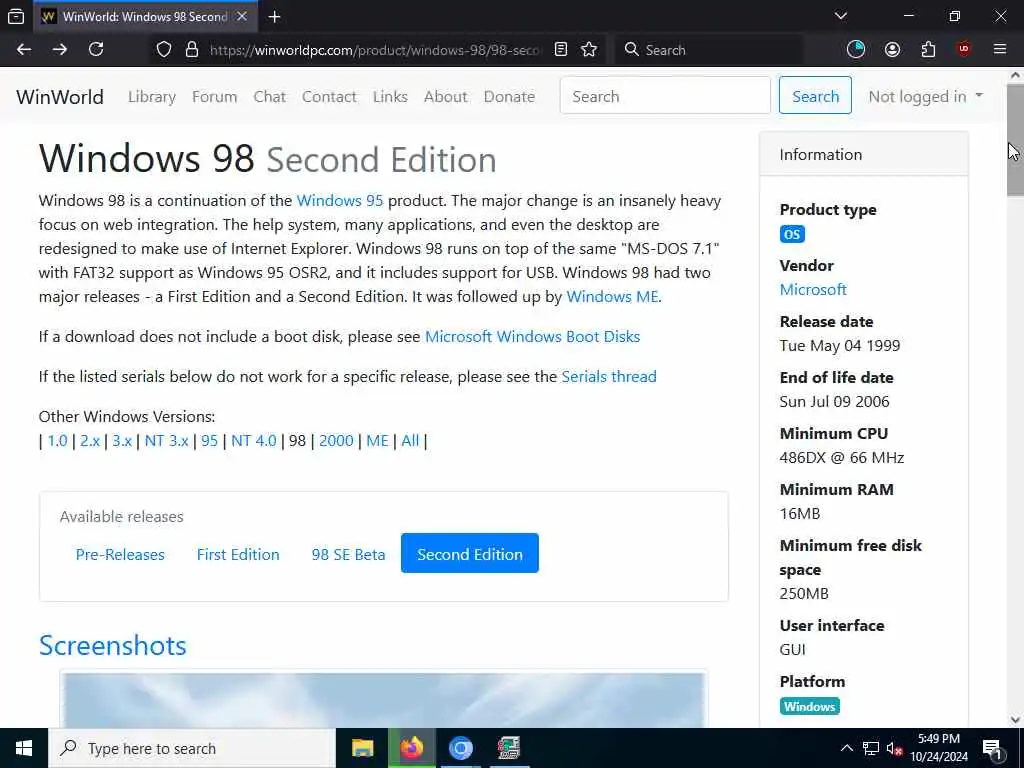Open the Forum nav item
The width and height of the screenshot is (1024, 768).
coord(215,97)
